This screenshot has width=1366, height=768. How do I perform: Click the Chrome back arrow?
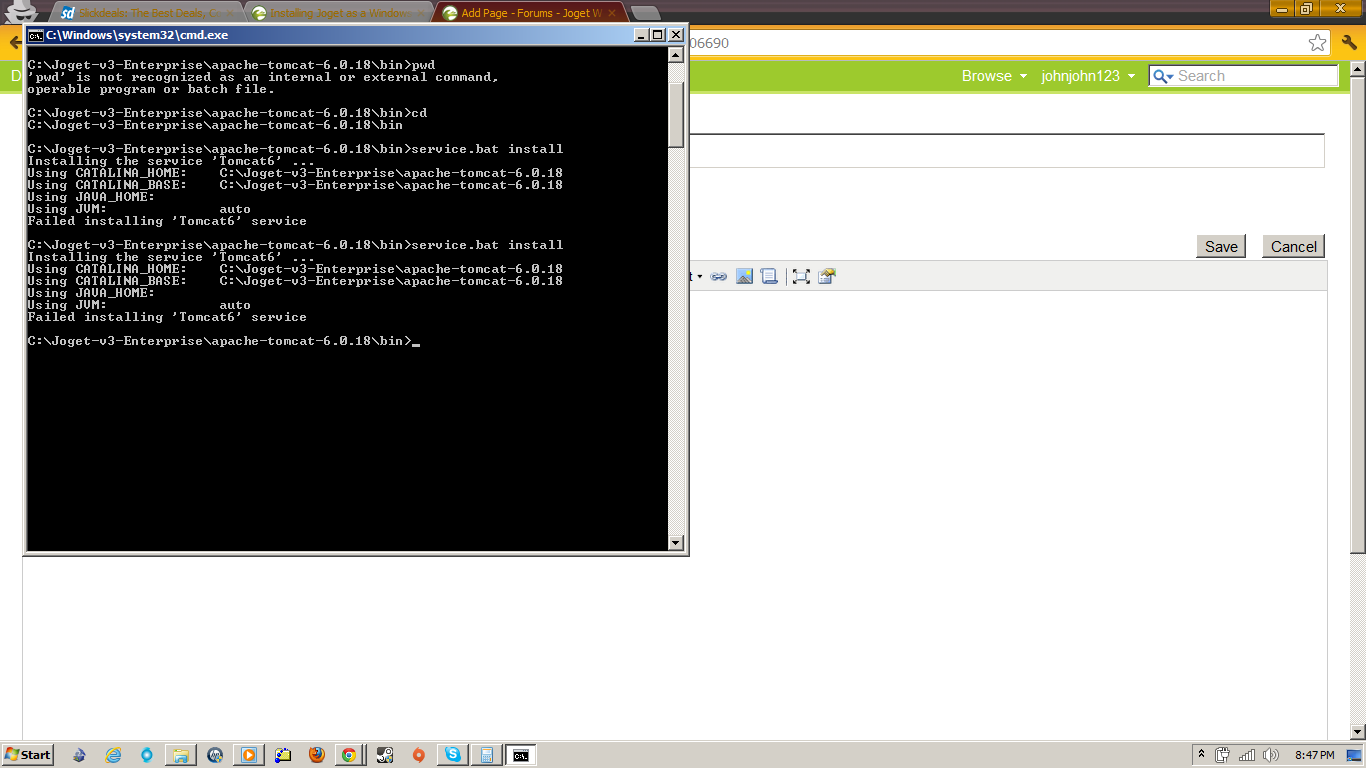(14, 43)
